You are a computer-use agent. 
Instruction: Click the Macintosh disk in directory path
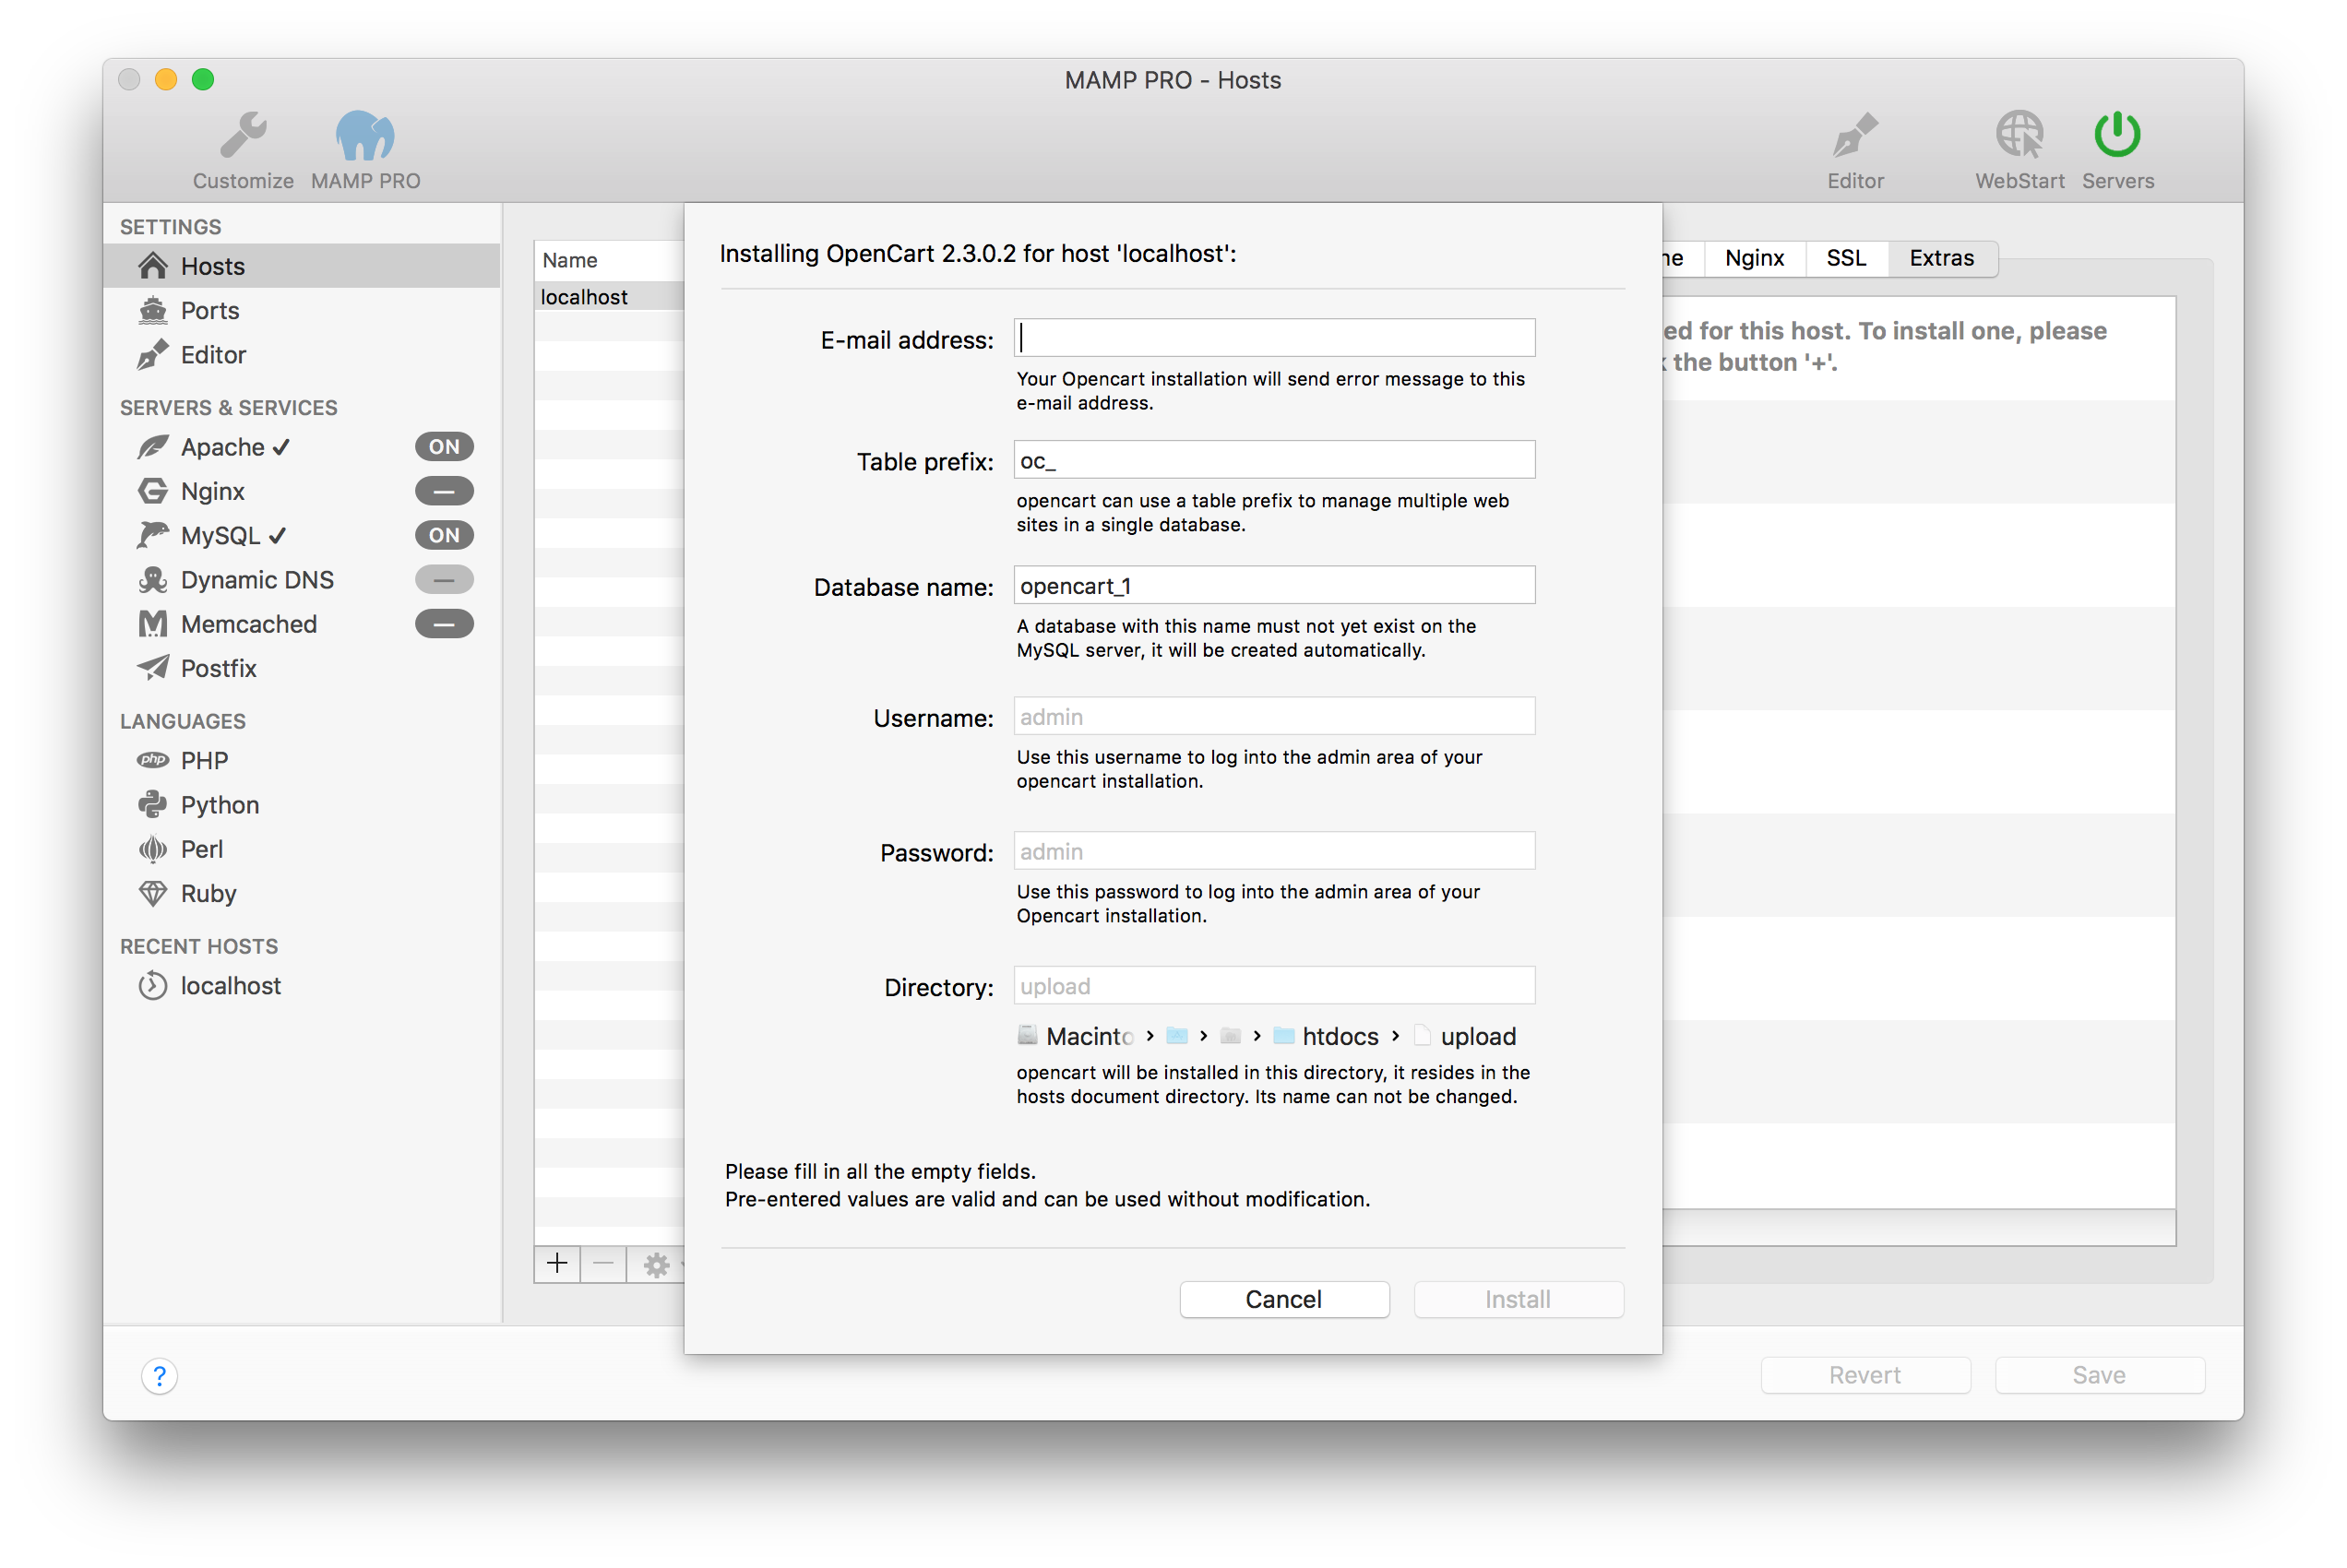(x=1075, y=1036)
